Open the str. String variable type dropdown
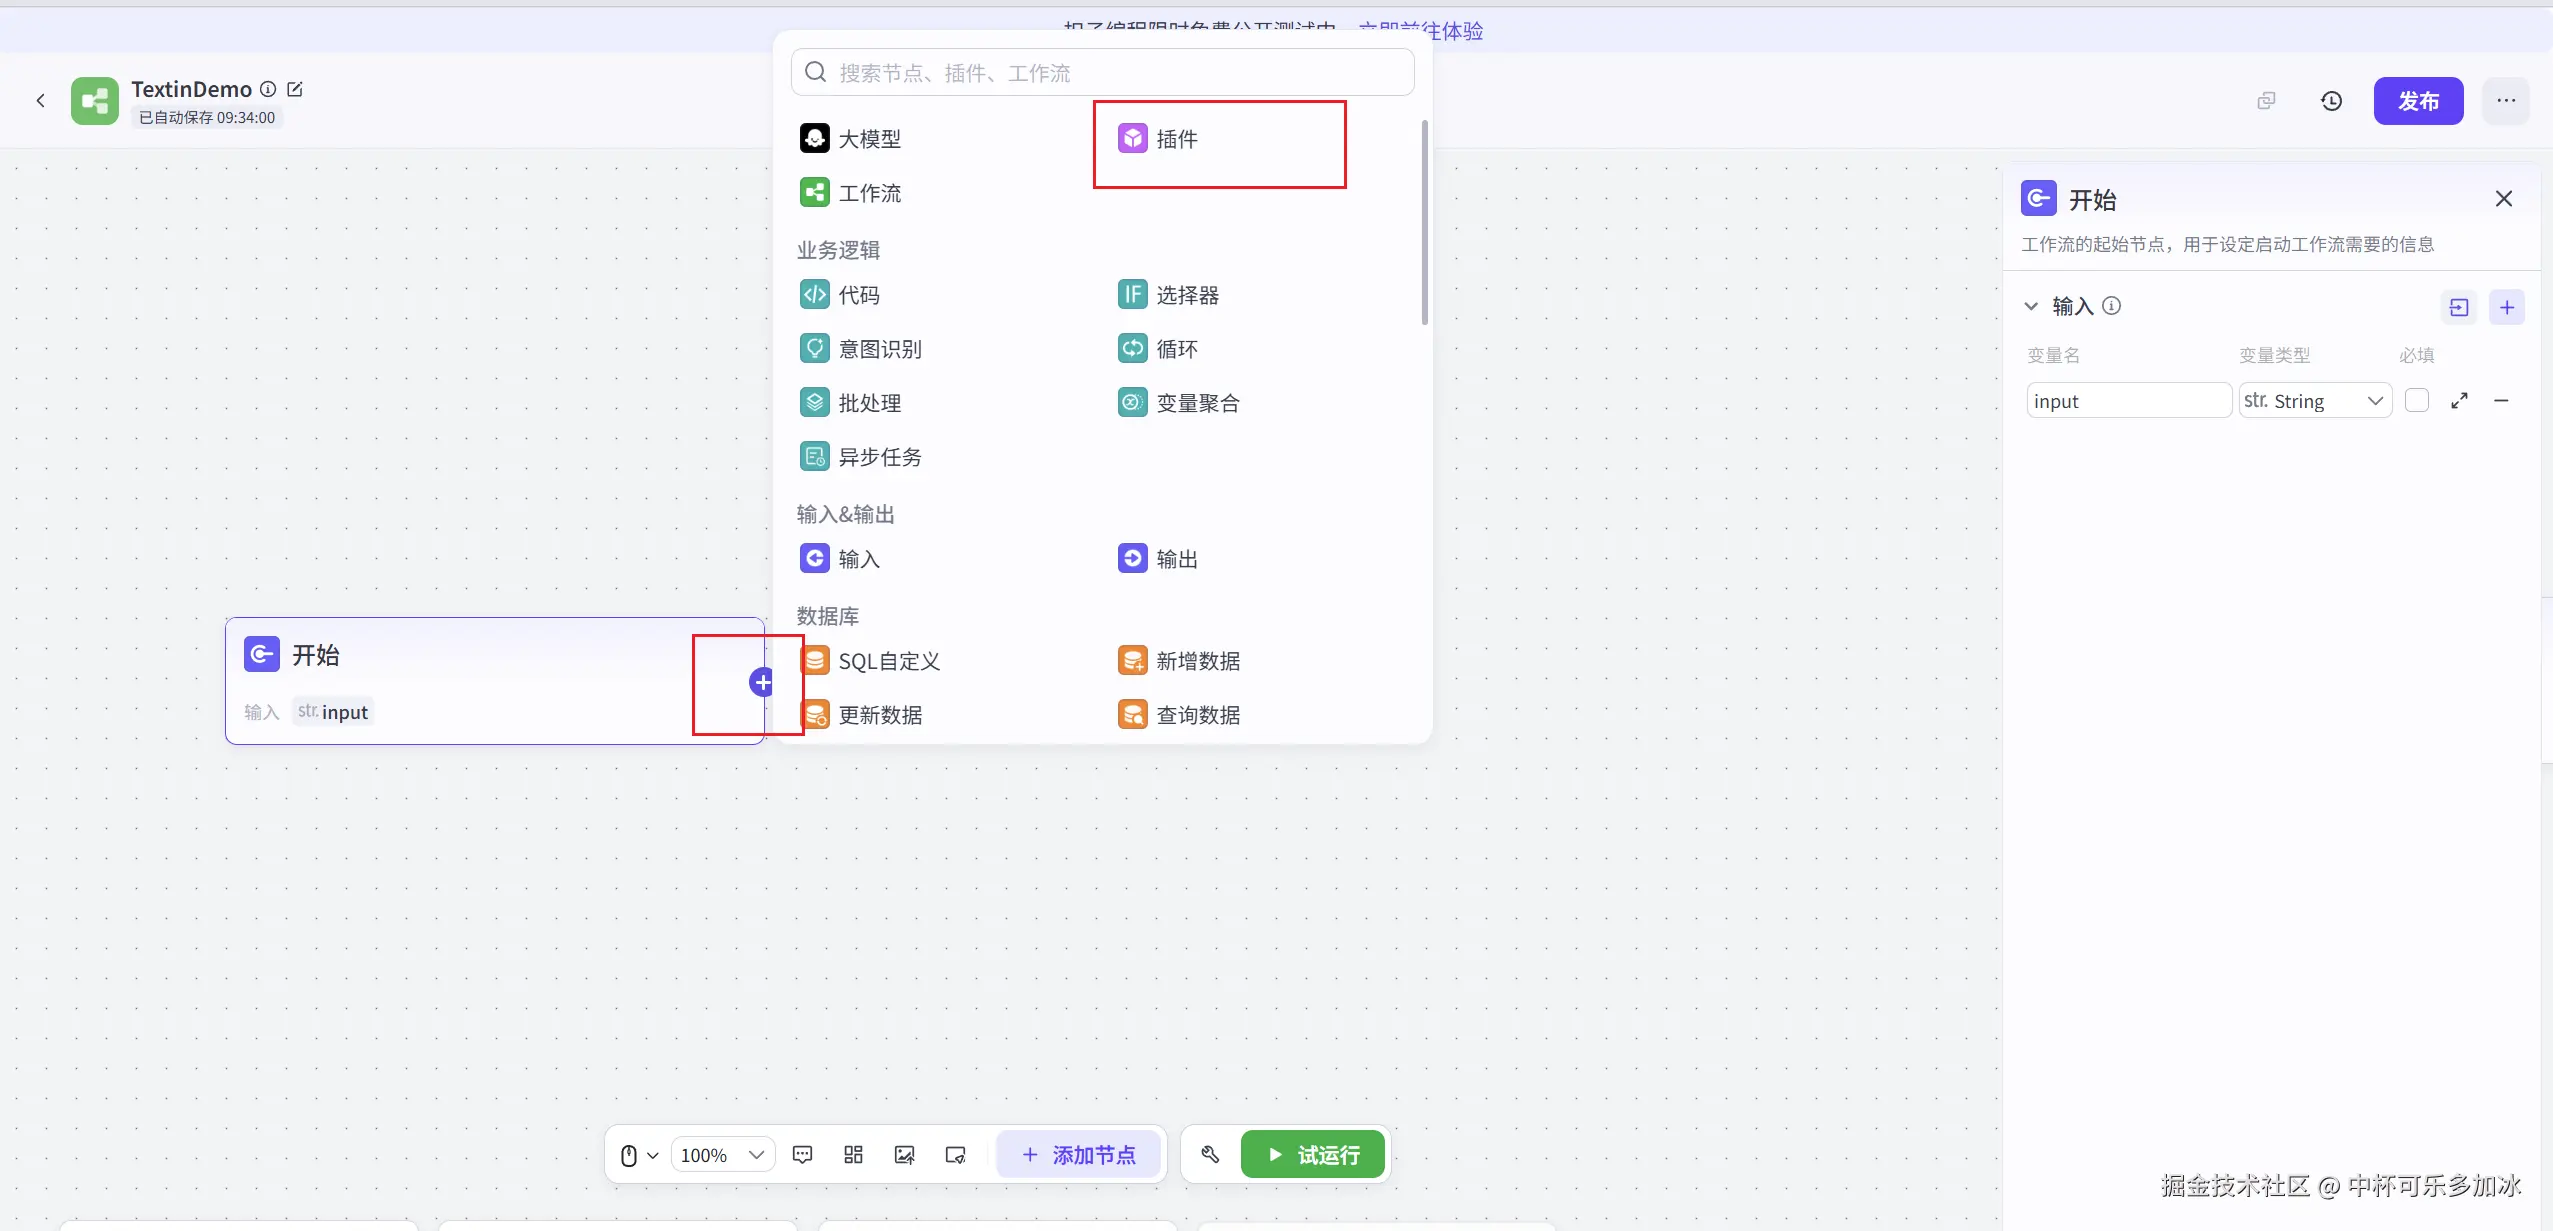2553x1231 pixels. click(x=2314, y=401)
